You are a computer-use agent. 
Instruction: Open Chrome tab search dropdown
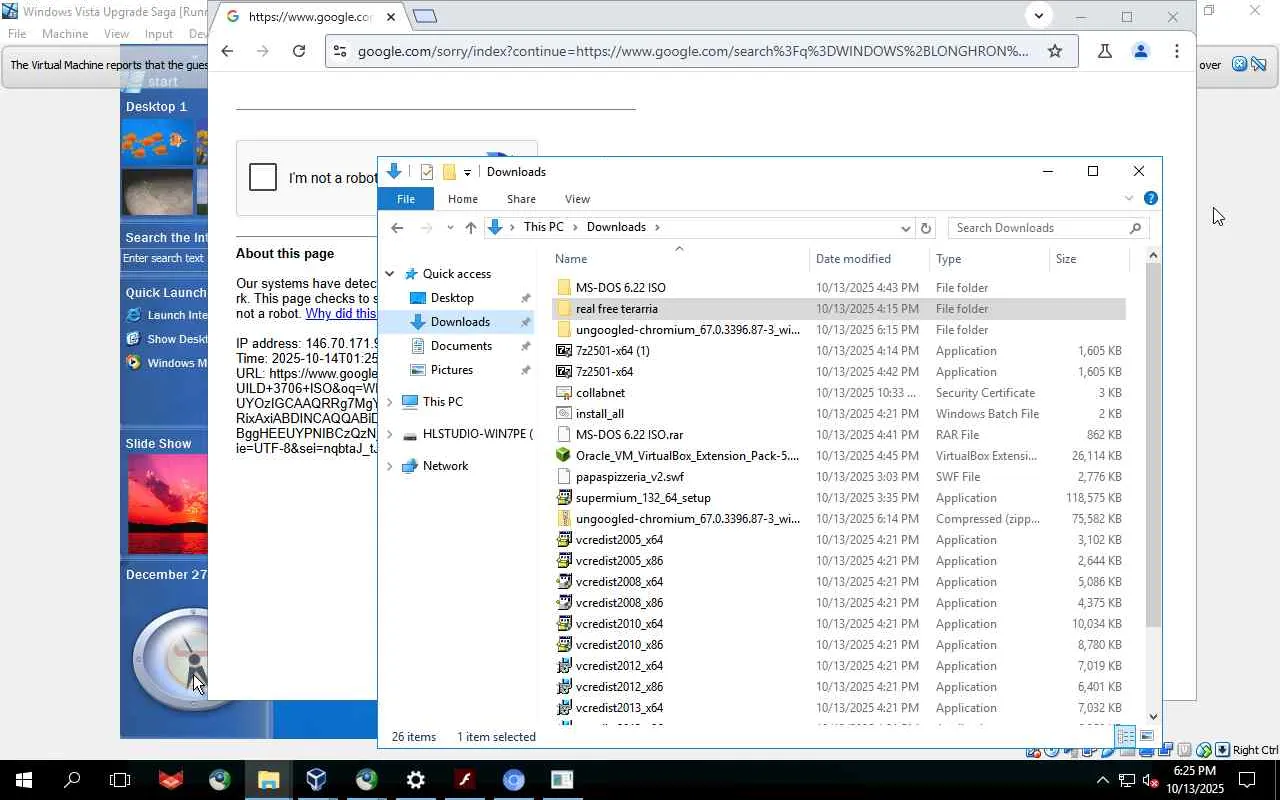(x=1038, y=16)
